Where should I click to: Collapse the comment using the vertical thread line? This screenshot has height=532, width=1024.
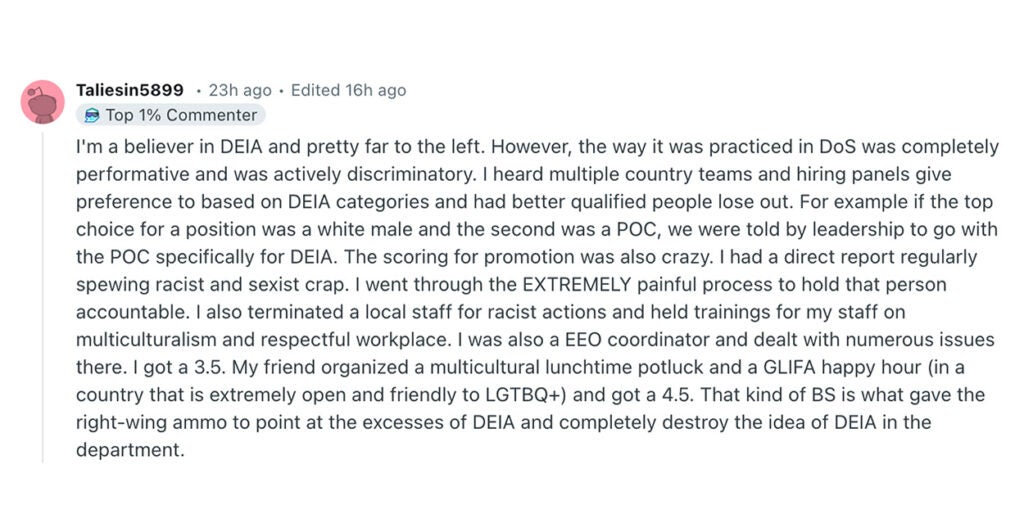43,300
